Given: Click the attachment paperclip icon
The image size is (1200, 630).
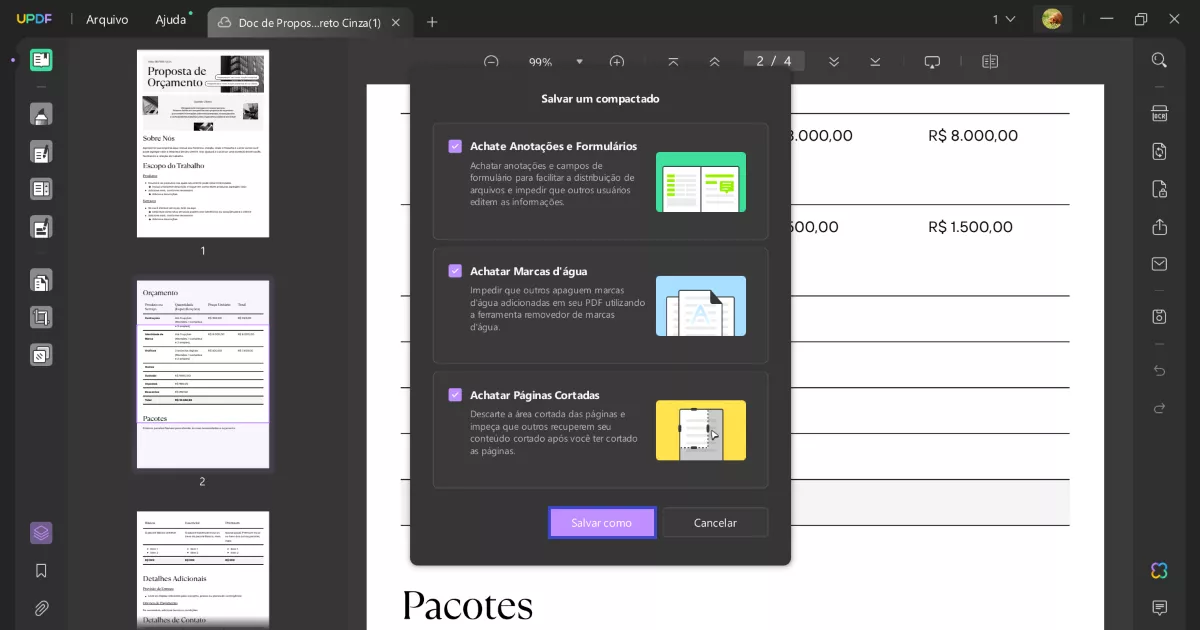Looking at the screenshot, I should pos(41,608).
